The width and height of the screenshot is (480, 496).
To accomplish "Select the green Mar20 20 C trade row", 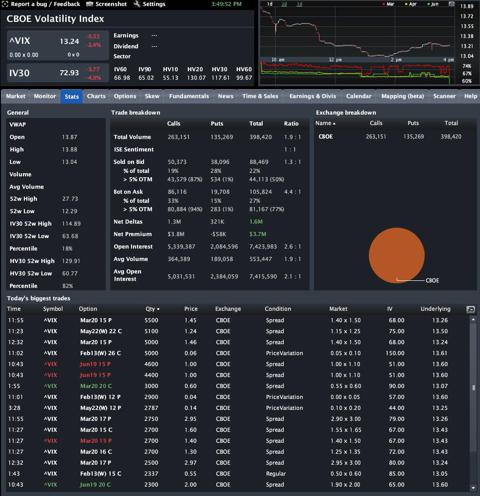I will 237,386.
